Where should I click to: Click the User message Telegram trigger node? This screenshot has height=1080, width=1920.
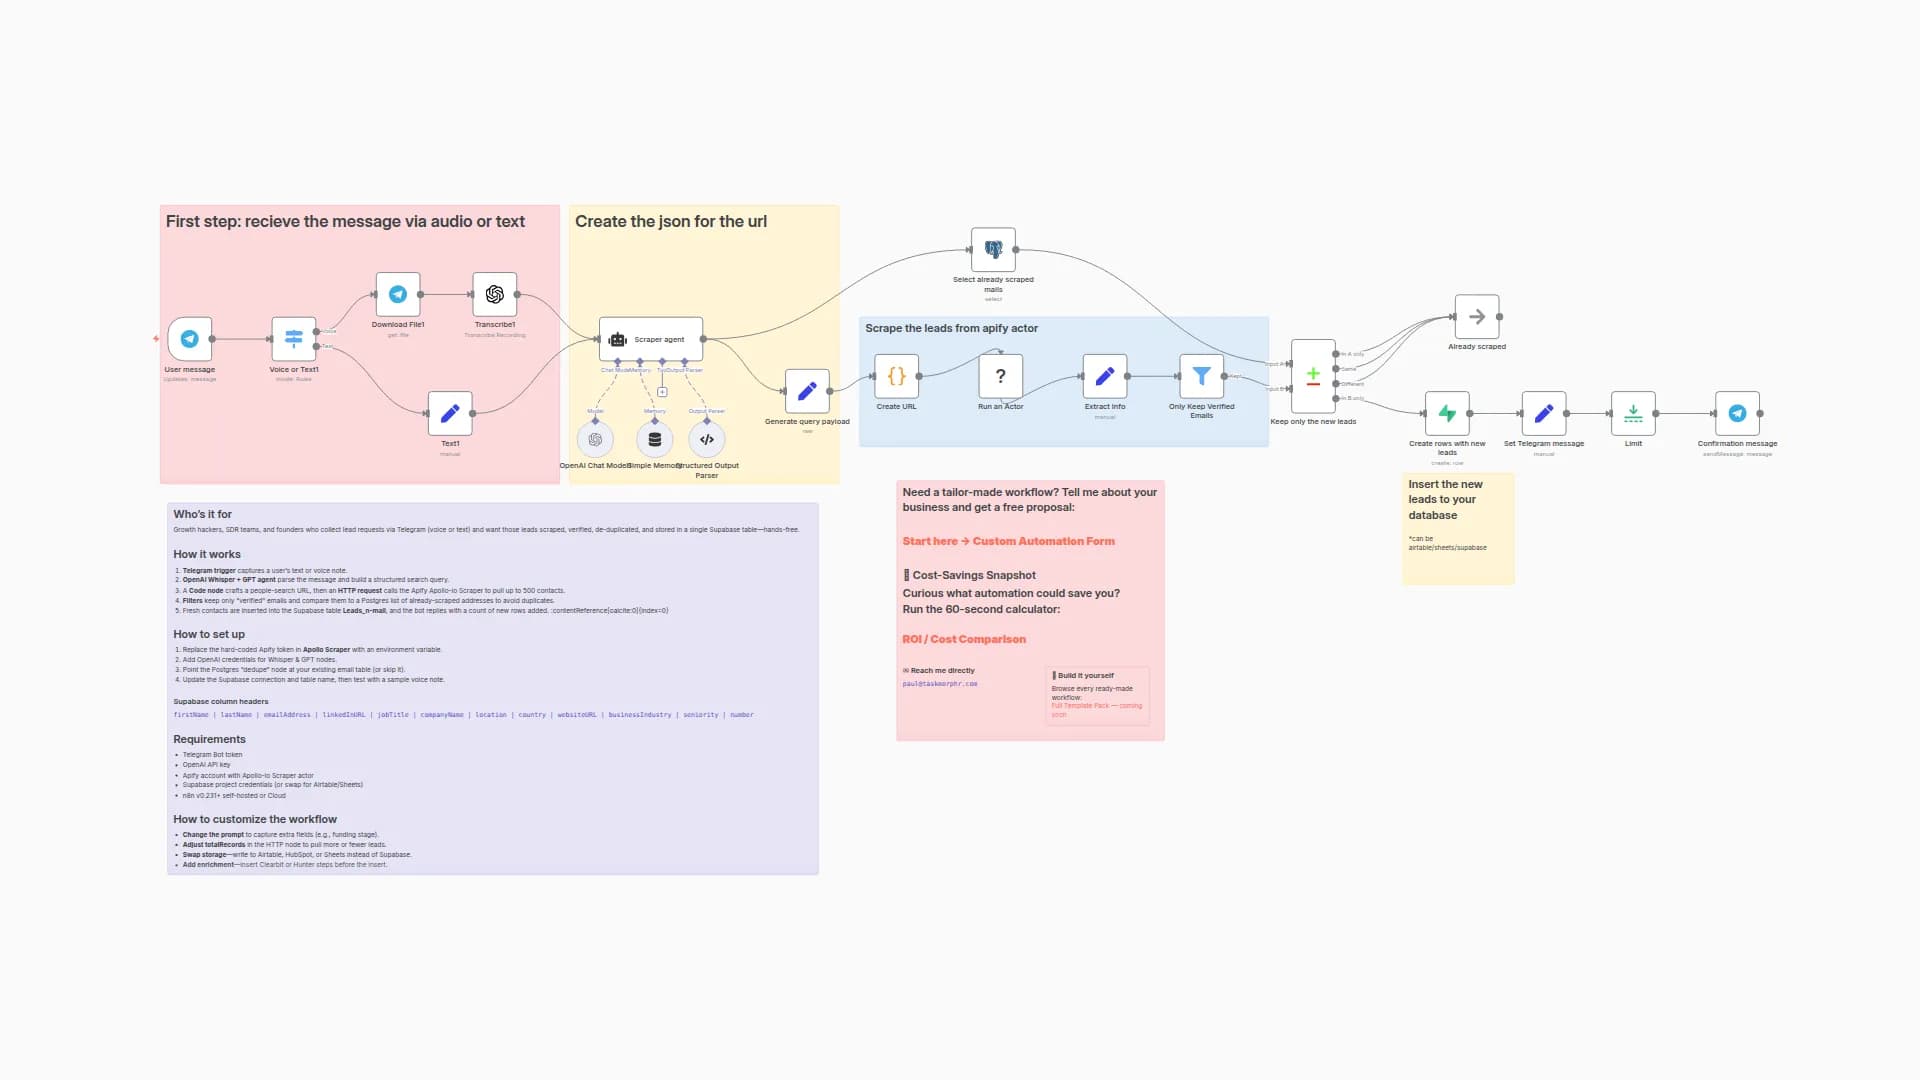point(189,339)
